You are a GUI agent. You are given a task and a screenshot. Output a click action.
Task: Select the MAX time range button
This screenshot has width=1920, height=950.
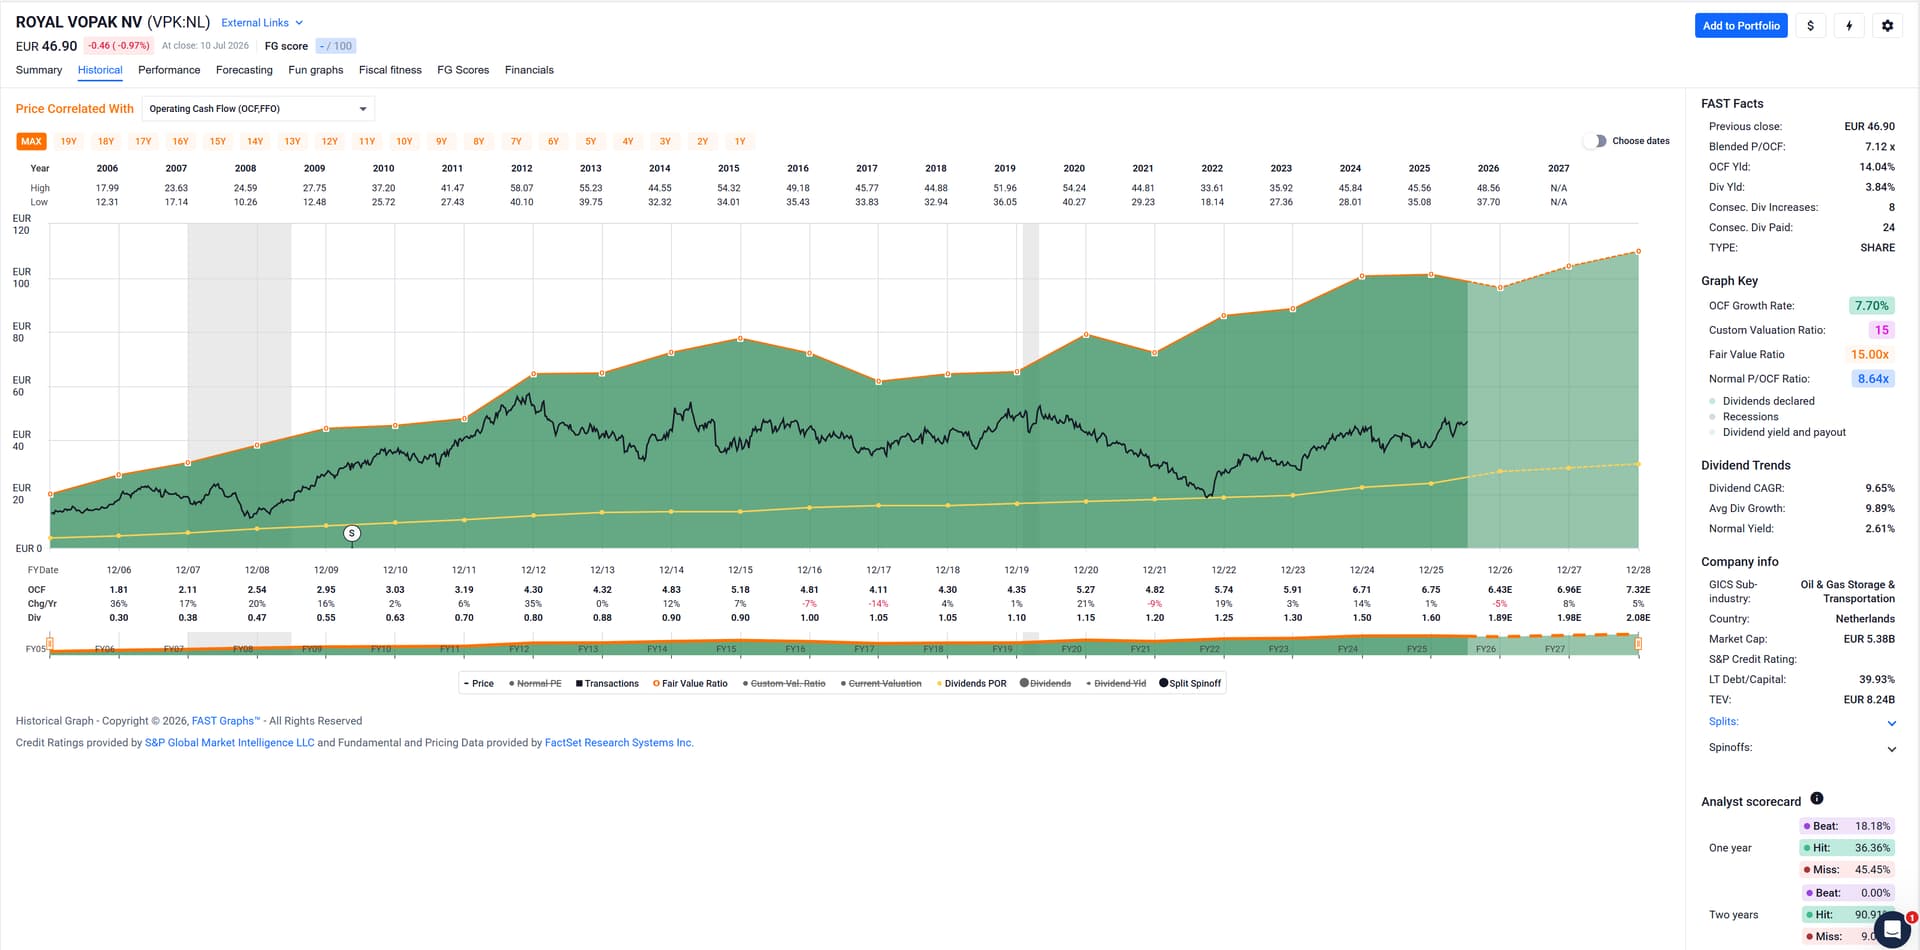31,142
